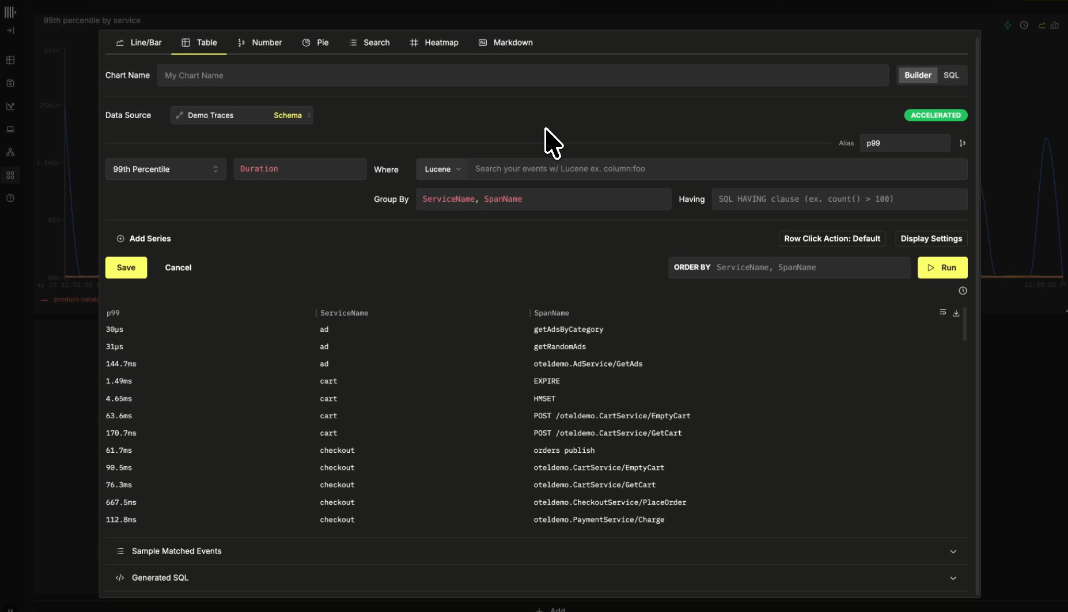
Task: Click the clock icon above the results table
Action: 962,291
